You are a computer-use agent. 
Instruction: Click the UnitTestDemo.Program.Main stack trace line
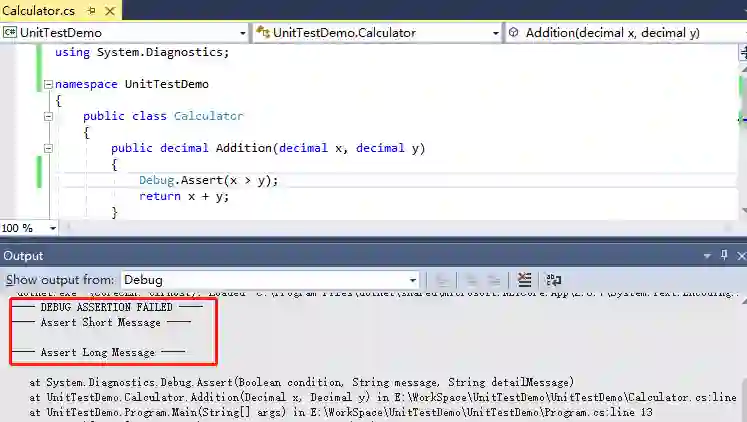coord(341,412)
